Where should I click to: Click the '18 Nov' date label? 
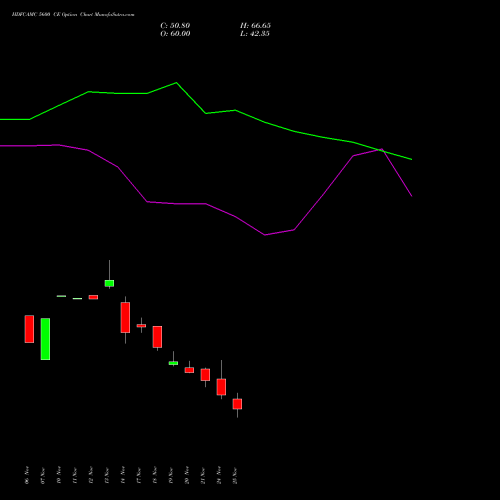pyautogui.click(x=155, y=475)
